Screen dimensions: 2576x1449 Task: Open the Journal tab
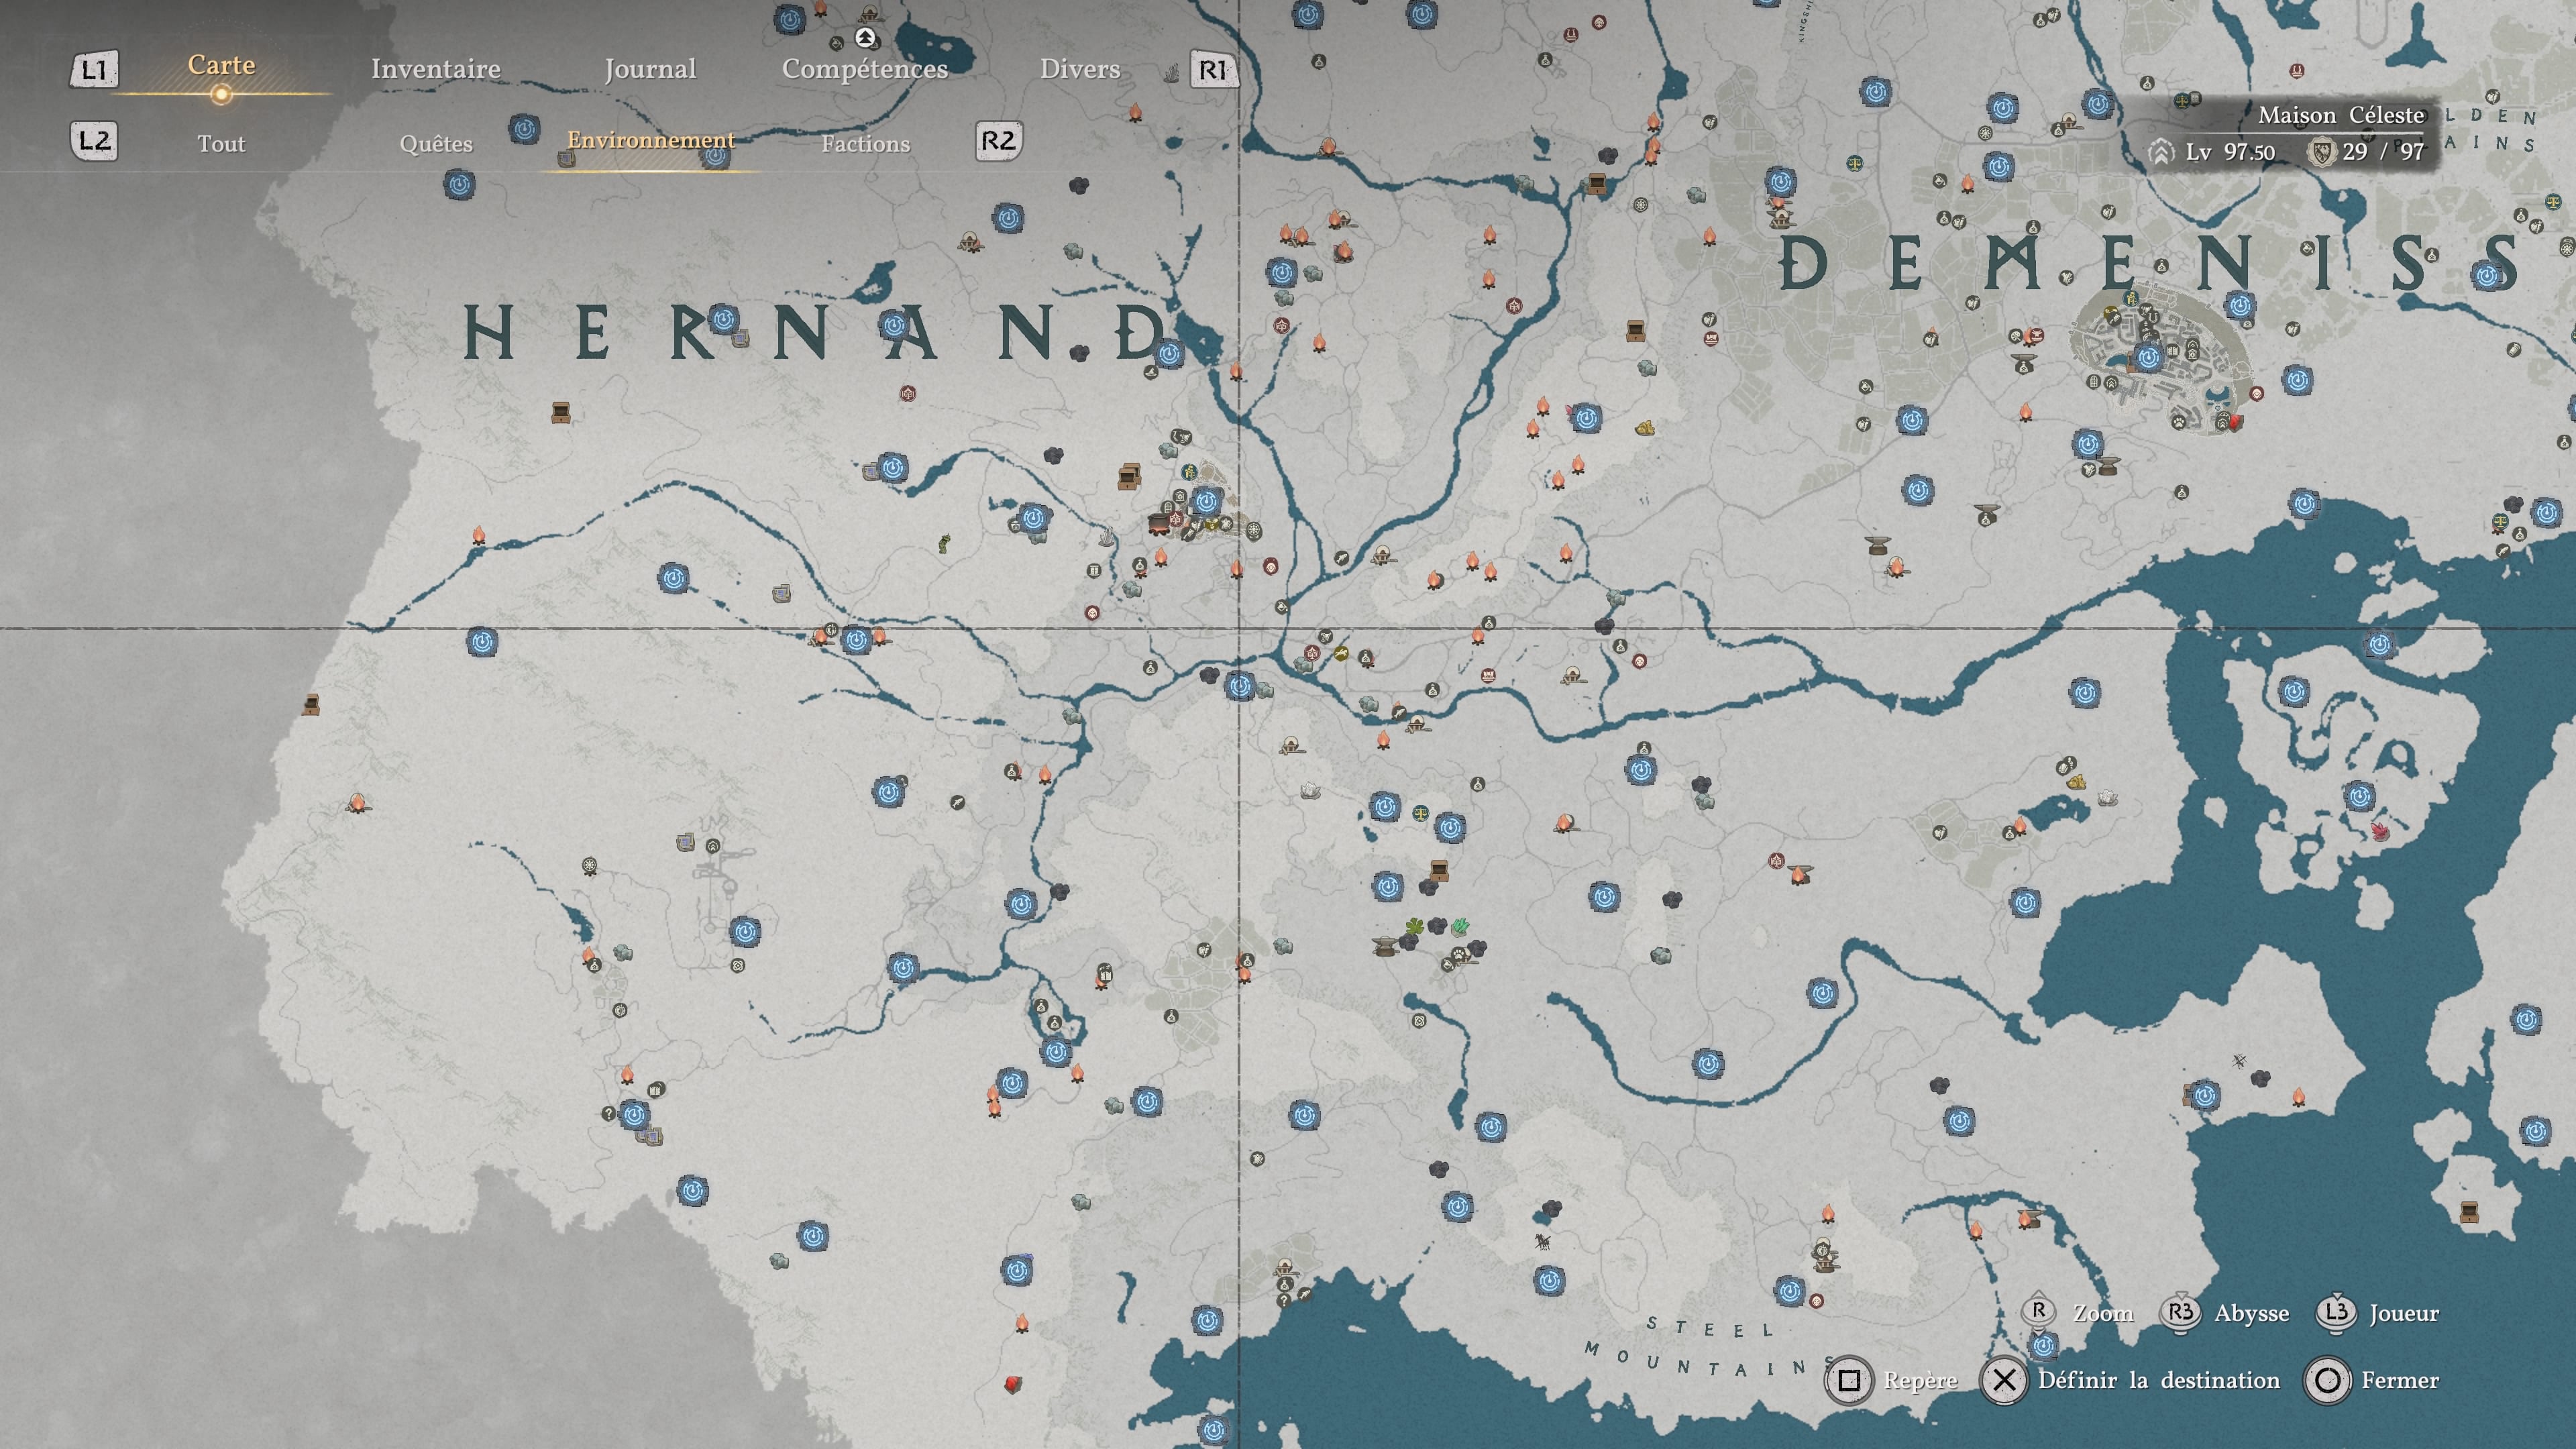650,69
